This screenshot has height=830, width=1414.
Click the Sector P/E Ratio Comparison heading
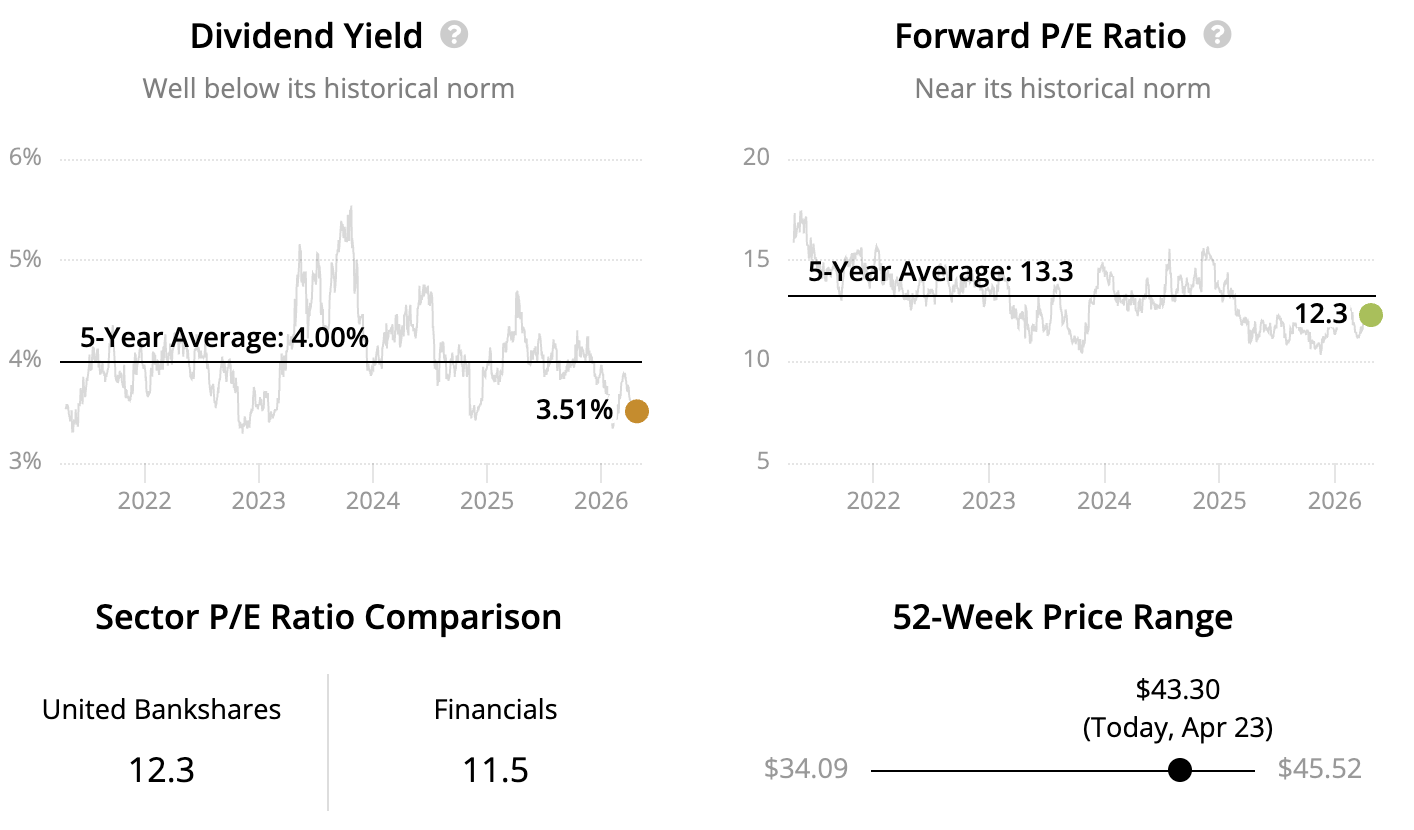pos(328,617)
